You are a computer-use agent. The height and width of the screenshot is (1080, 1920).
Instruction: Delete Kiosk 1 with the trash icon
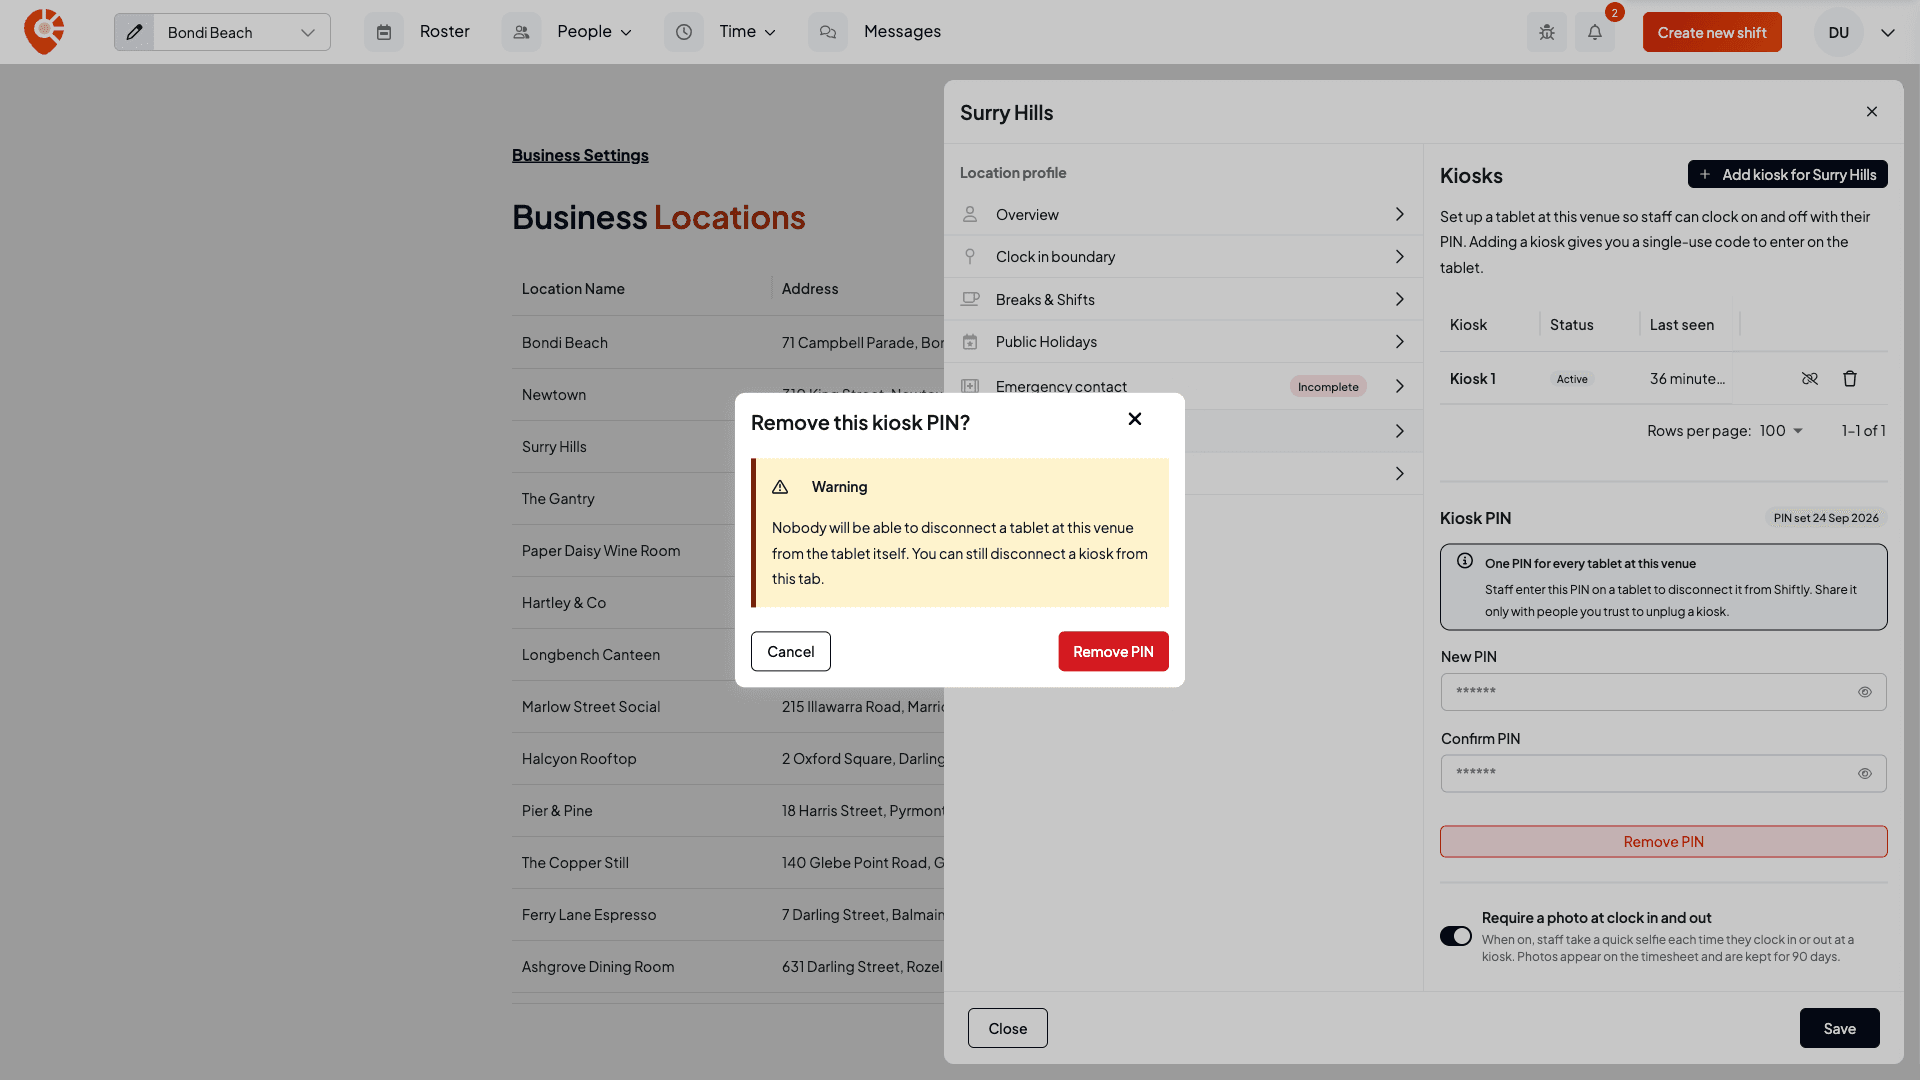coord(1850,379)
